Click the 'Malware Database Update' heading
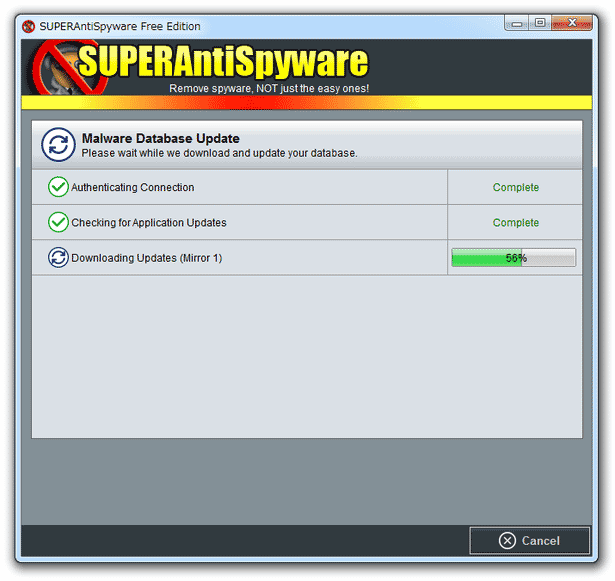 tap(160, 138)
